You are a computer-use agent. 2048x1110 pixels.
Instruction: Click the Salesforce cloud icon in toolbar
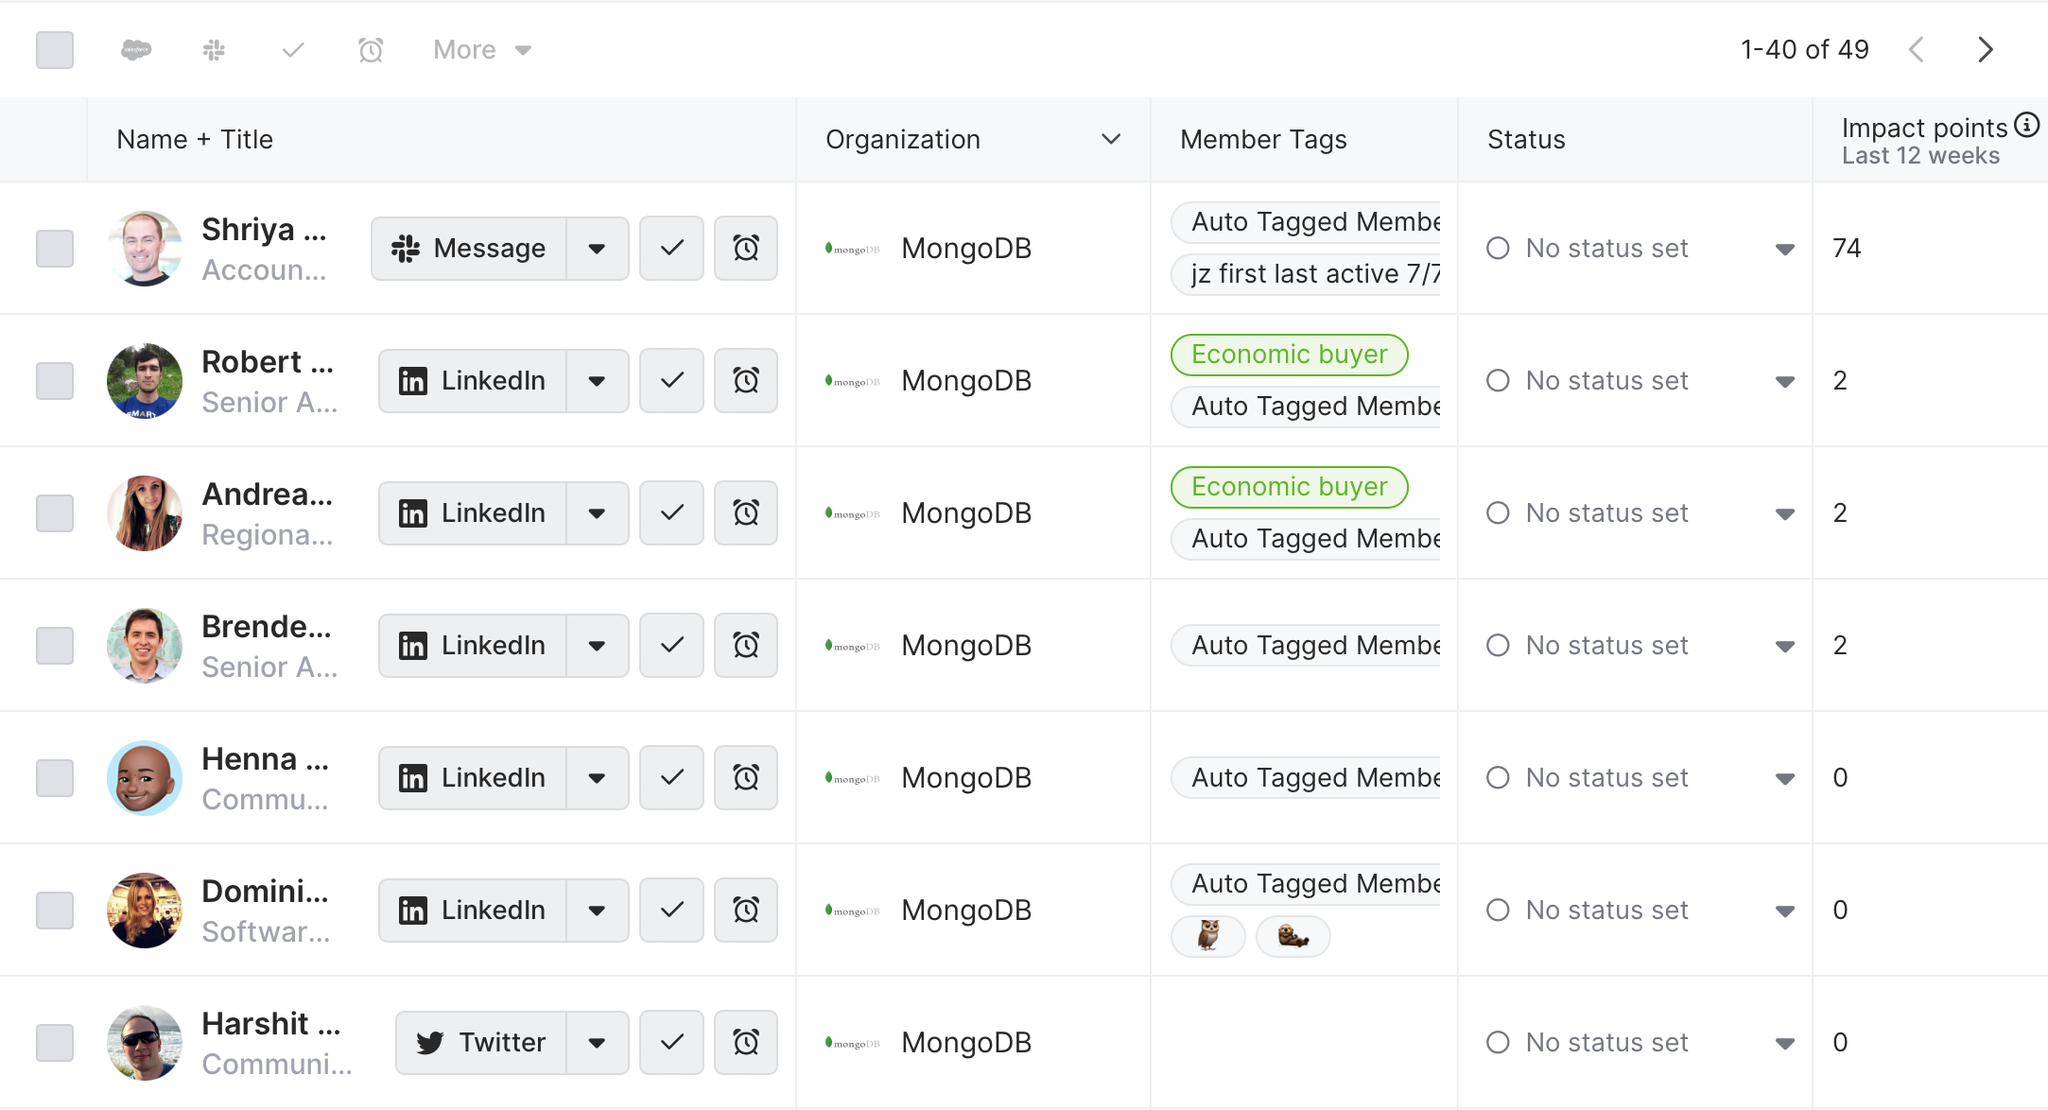coord(136,50)
